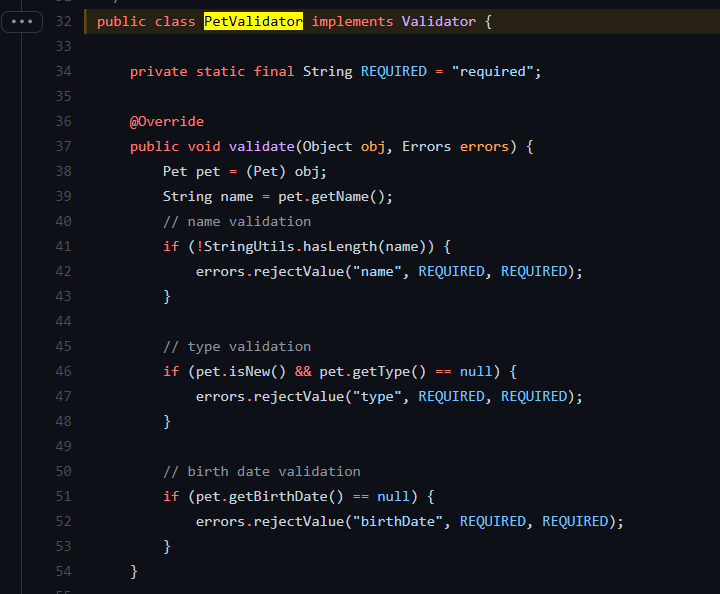Click the "// name validation" comment
This screenshot has width=720, height=594.
click(x=237, y=222)
